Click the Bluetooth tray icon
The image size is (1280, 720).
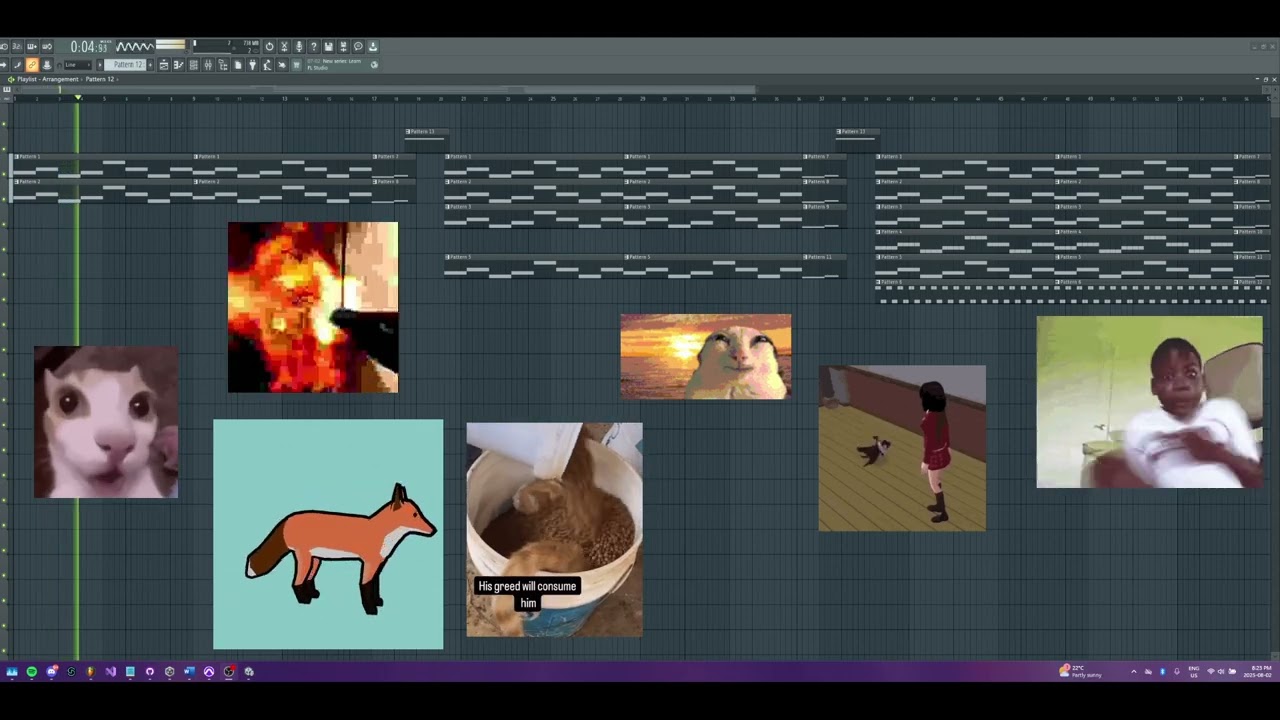pos(1162,672)
